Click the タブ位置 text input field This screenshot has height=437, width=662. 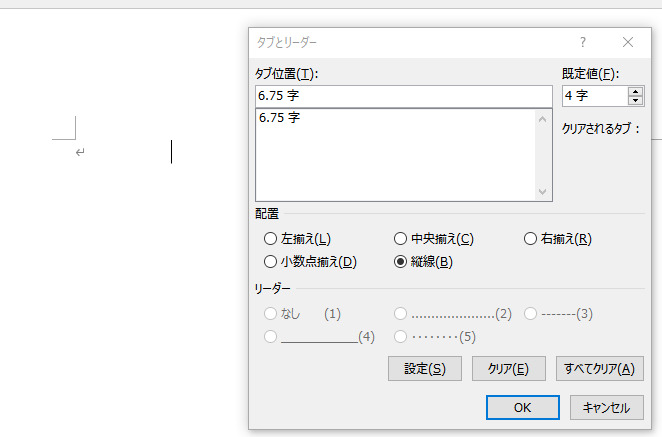[x=403, y=96]
